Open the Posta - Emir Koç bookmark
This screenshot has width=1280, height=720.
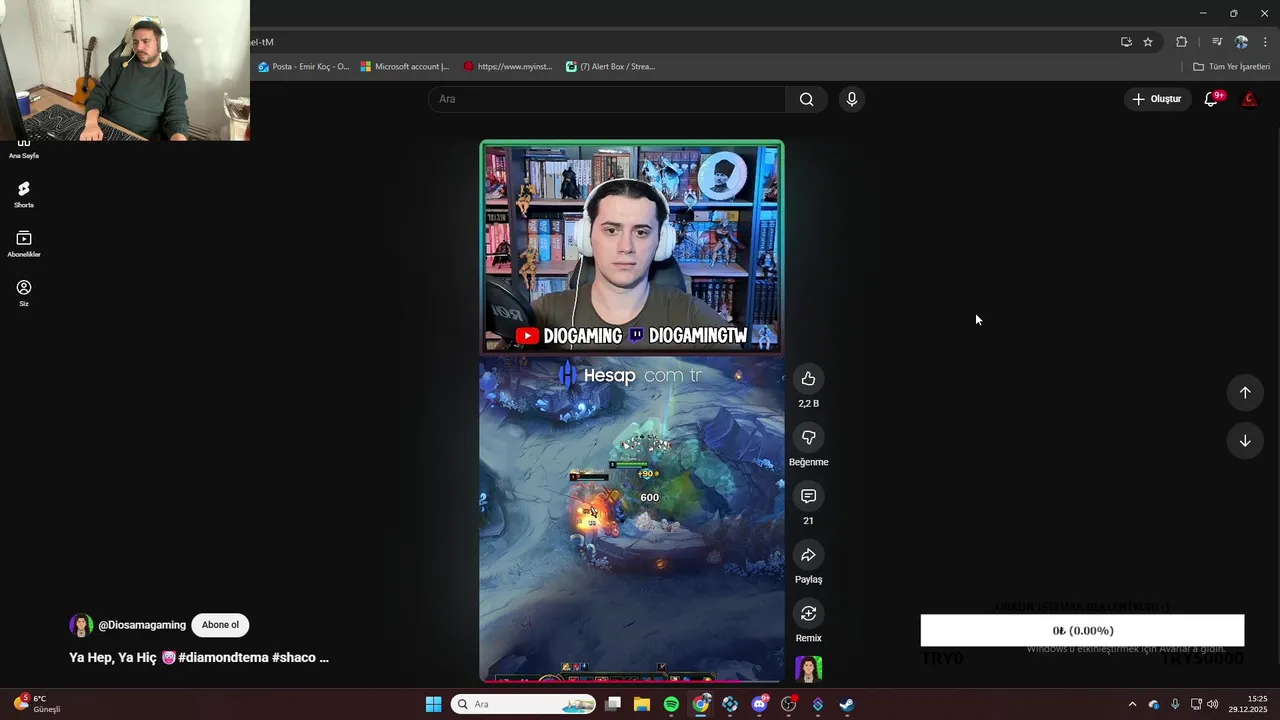pyautogui.click(x=304, y=67)
